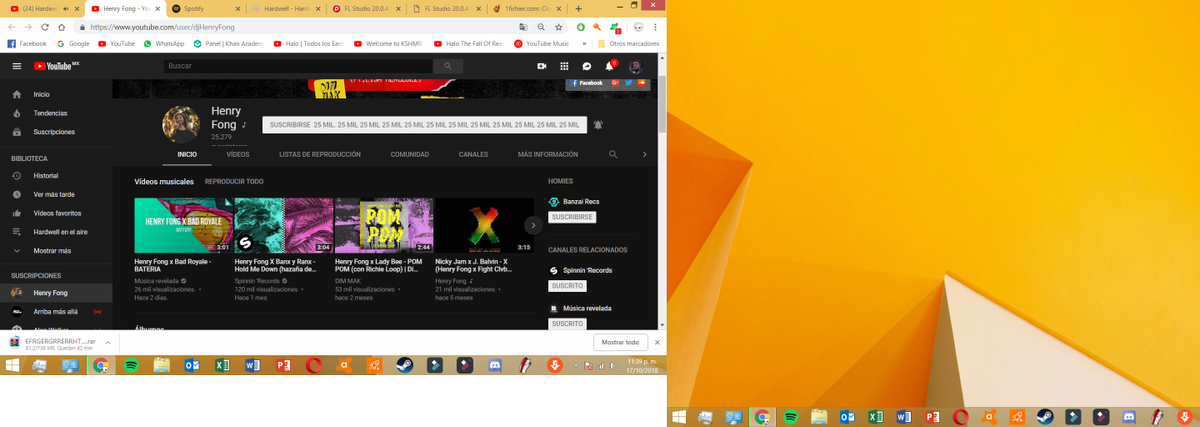The image size is (1200, 427).
Task: Focus the YouTube Buscar search field
Action: coord(299,66)
